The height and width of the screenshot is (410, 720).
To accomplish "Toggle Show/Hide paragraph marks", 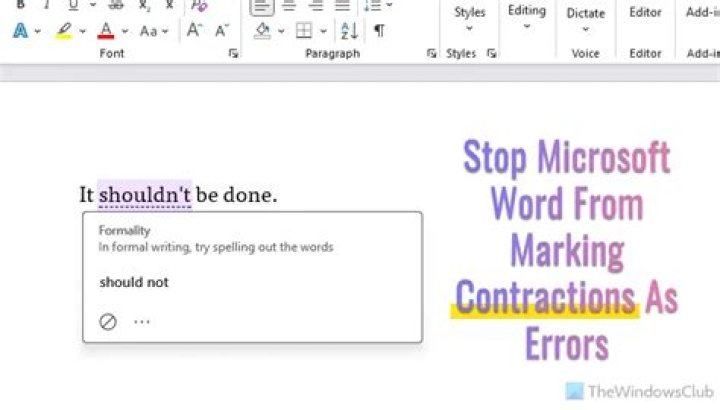I will point(379,31).
